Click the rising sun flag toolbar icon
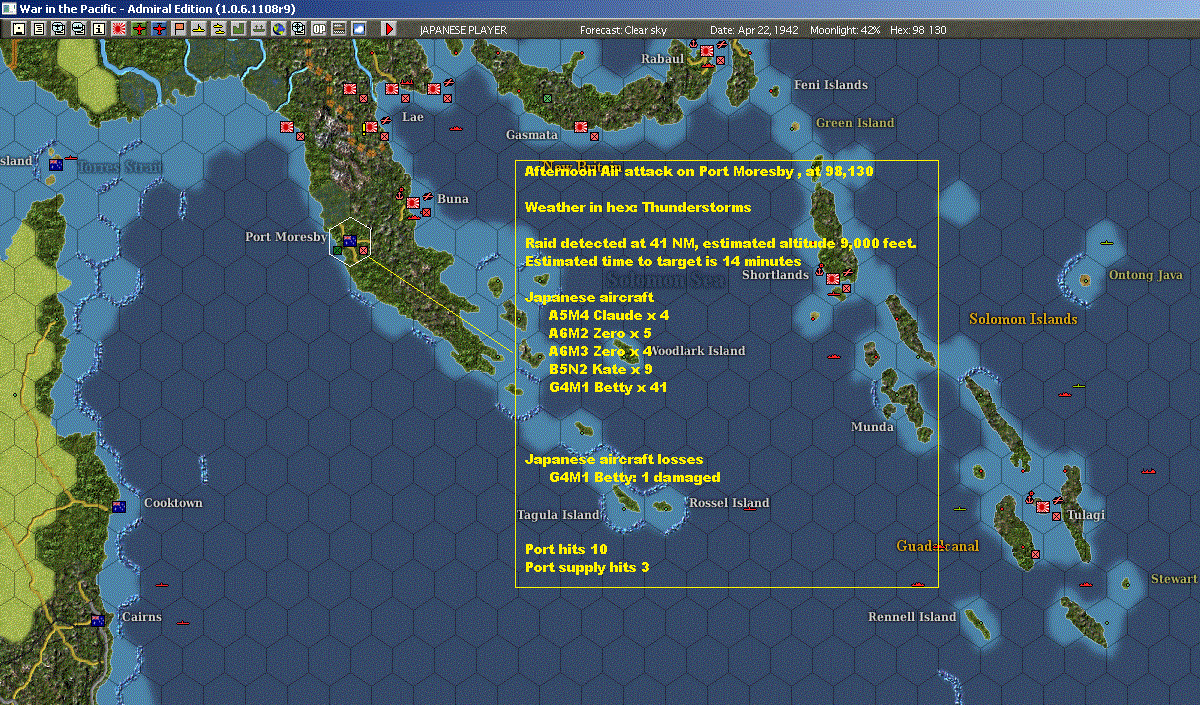The image size is (1200, 705). pos(119,29)
